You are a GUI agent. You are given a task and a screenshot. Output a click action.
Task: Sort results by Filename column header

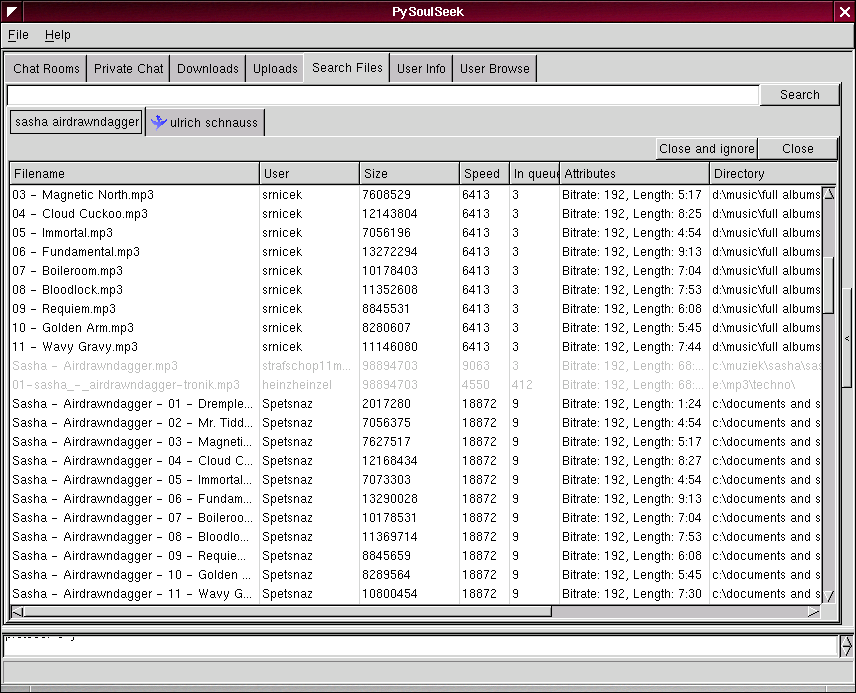135,174
